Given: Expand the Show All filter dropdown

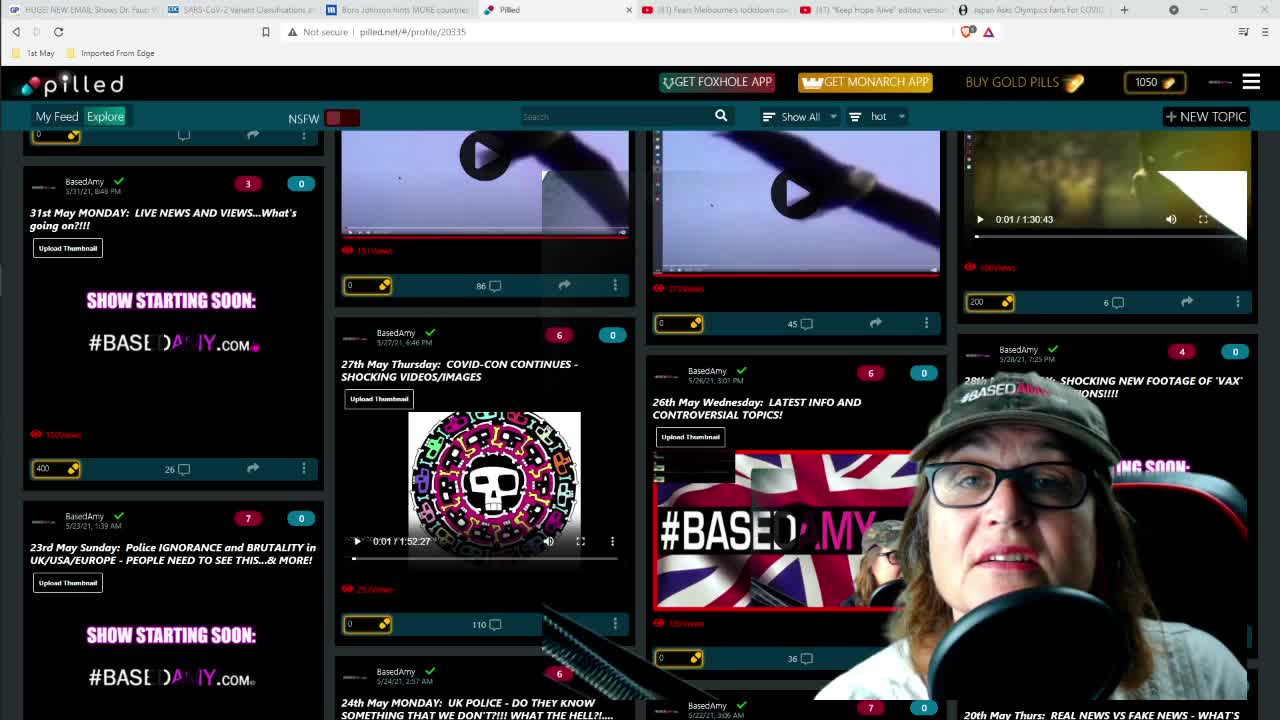Looking at the screenshot, I should [x=799, y=117].
